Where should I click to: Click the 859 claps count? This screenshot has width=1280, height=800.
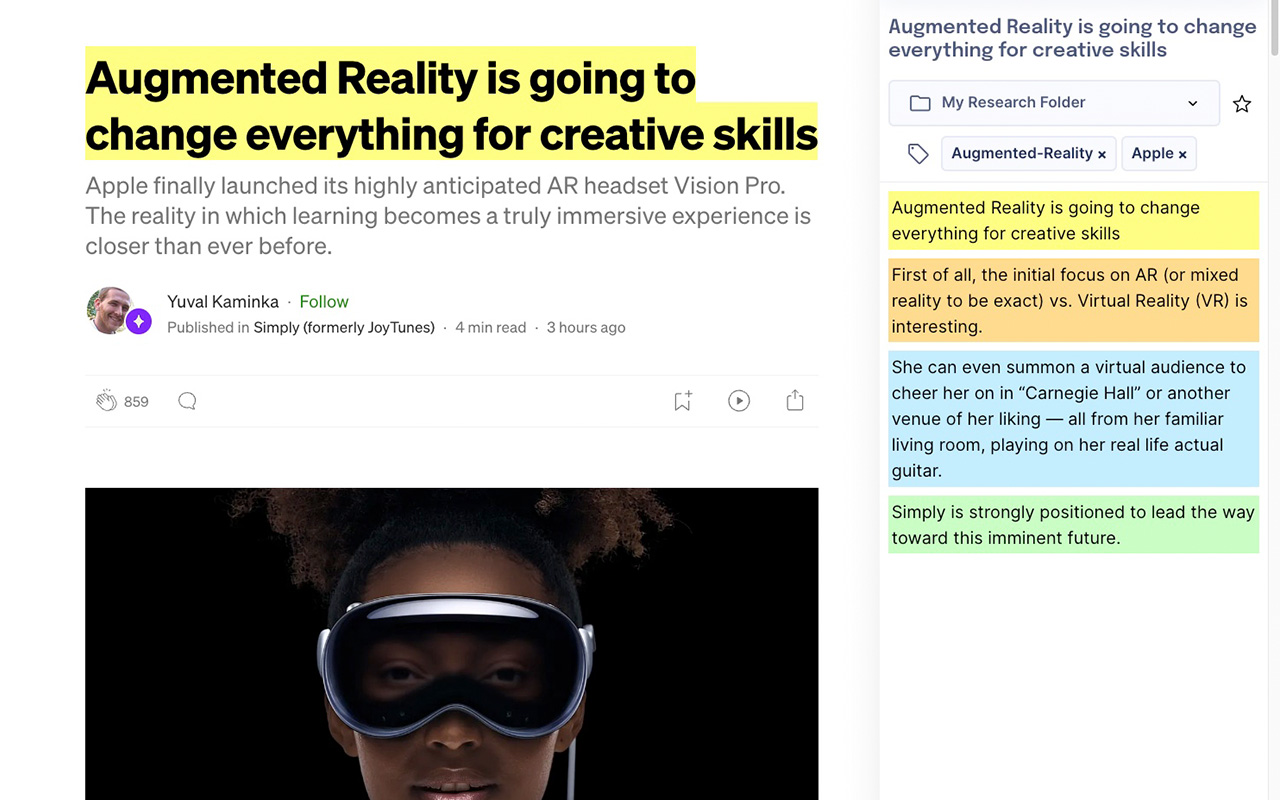pyautogui.click(x=136, y=402)
